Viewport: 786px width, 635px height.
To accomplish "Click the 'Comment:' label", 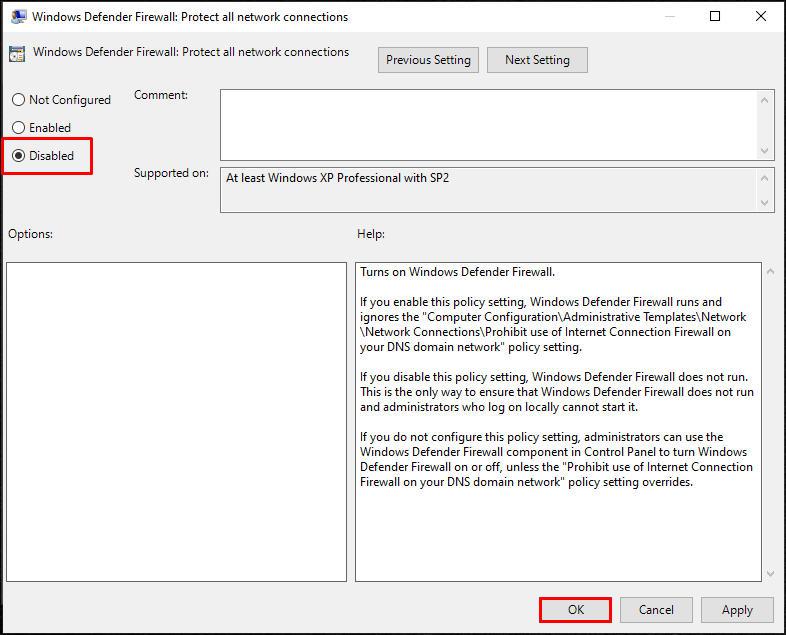I will (160, 95).
